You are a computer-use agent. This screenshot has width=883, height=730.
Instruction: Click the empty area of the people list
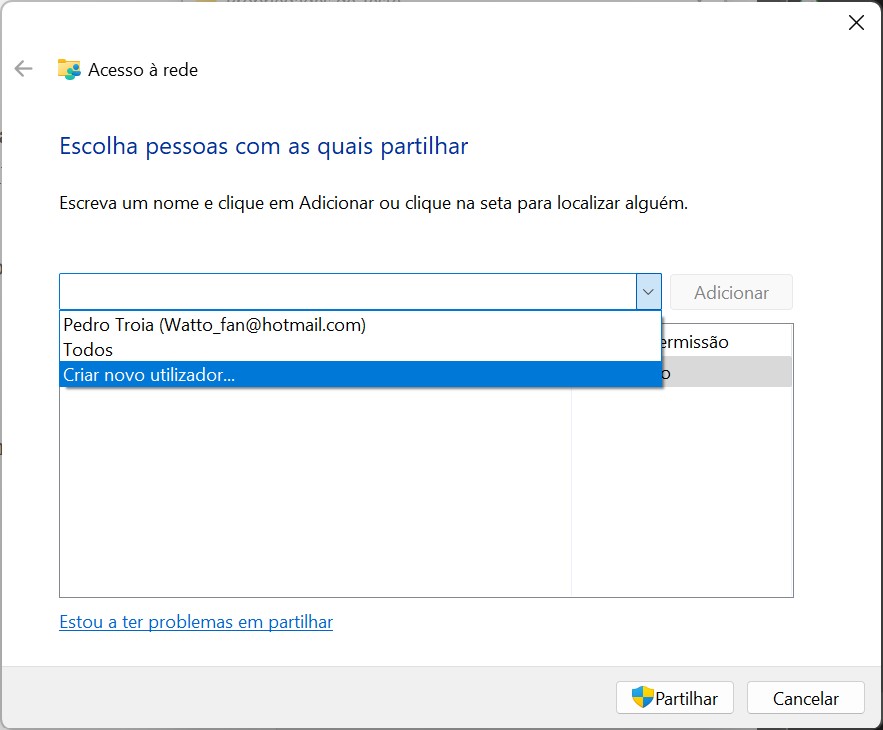click(314, 490)
